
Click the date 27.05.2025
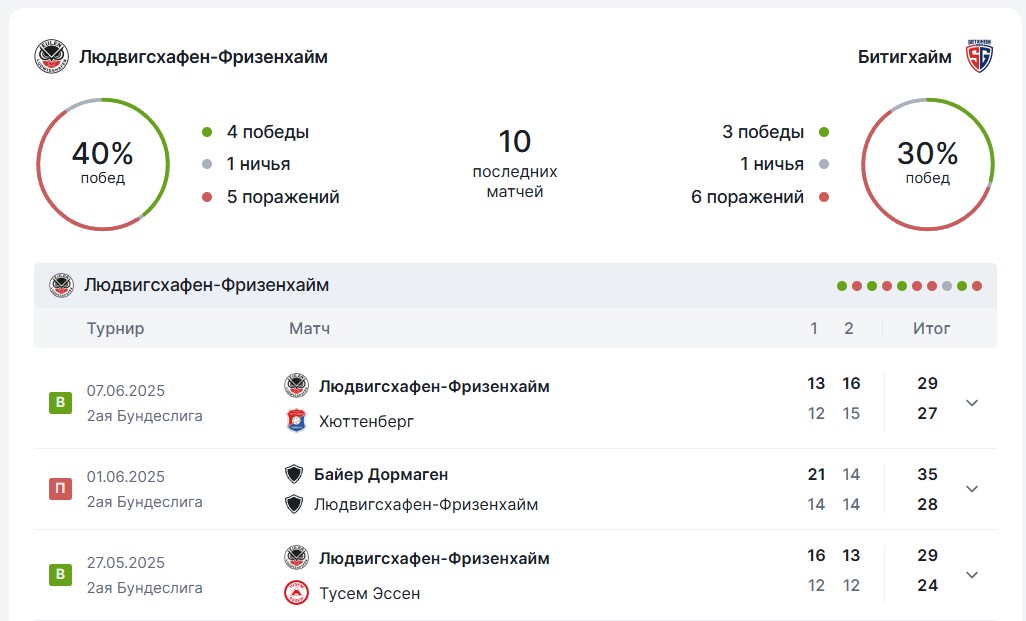click(126, 563)
